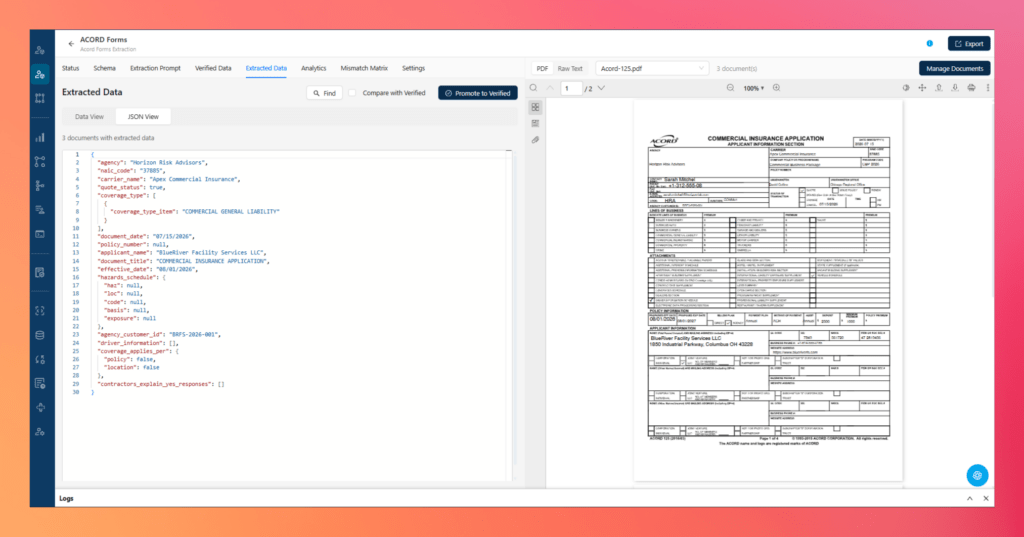
Task: Switch to the Schema tab
Action: point(104,69)
